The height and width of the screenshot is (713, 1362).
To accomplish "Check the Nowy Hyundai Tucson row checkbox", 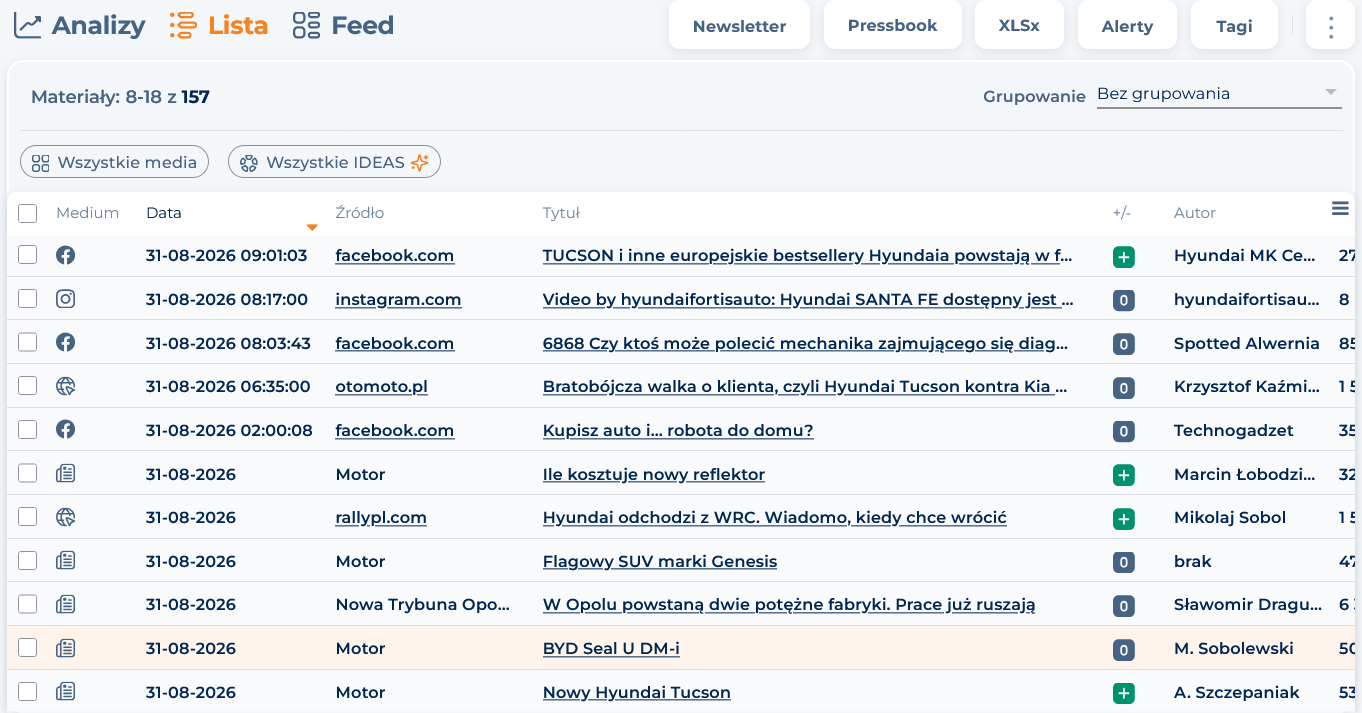I will (x=28, y=691).
